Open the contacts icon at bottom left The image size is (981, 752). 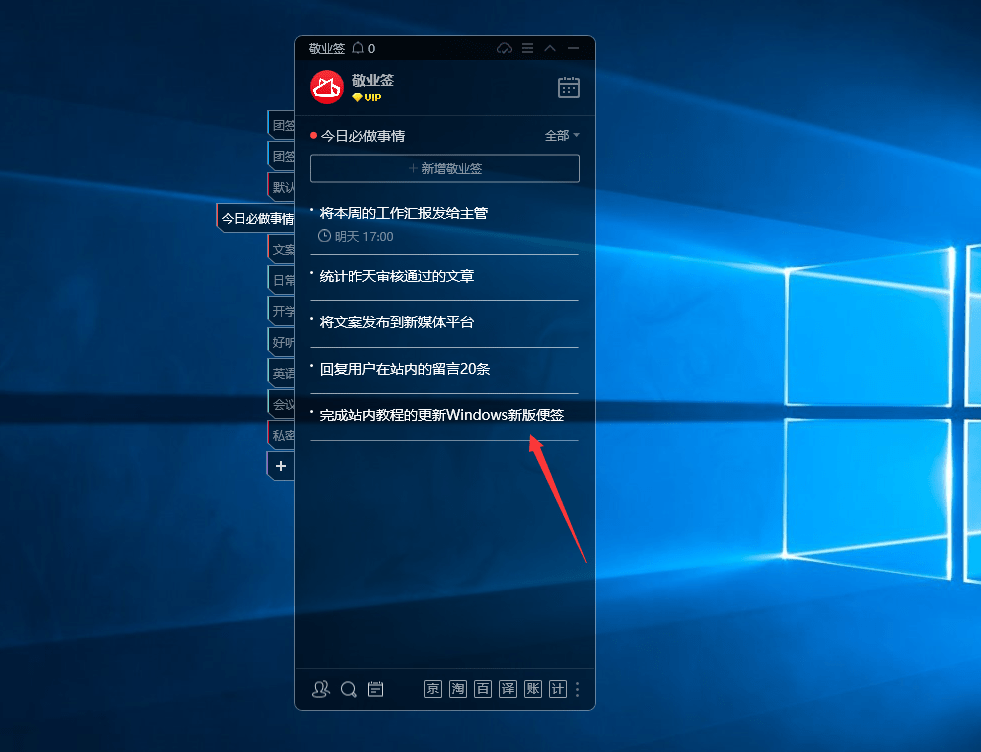[x=320, y=689]
